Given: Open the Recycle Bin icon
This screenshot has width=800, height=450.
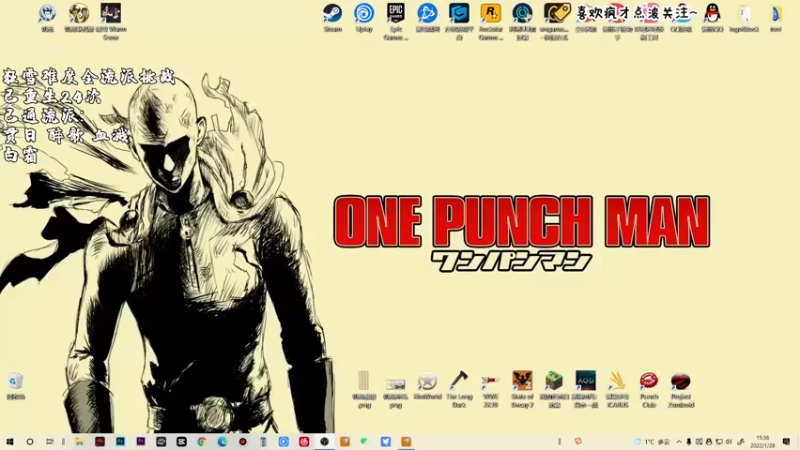Looking at the screenshot, I should [x=16, y=385].
